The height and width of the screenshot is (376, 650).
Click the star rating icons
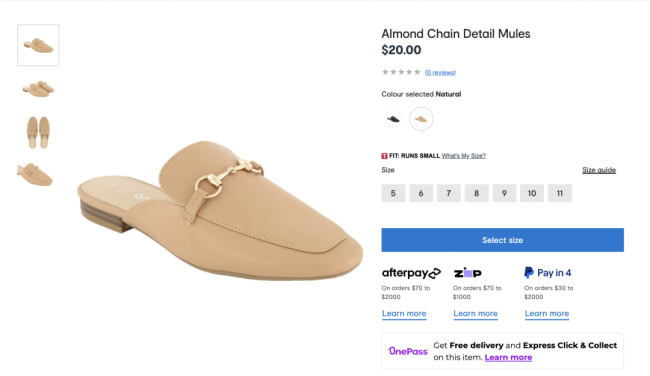401,72
